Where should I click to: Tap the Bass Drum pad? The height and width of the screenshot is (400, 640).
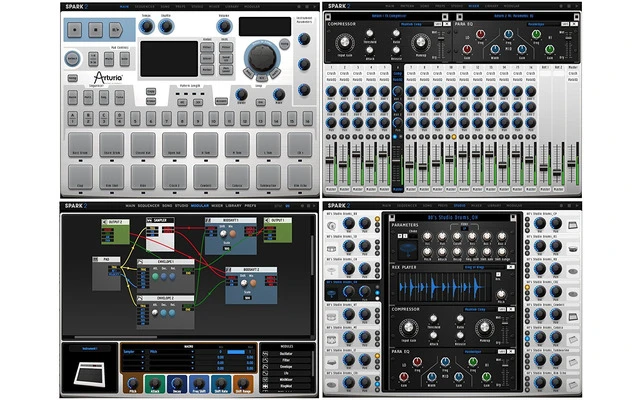pyautogui.click(x=80, y=144)
